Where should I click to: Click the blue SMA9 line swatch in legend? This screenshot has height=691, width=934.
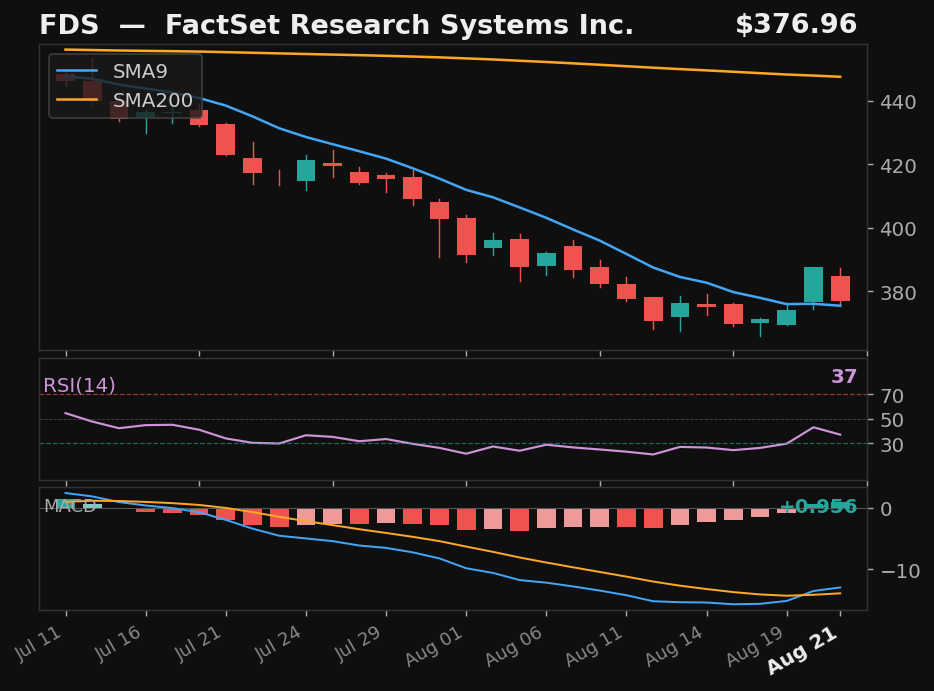click(77, 71)
